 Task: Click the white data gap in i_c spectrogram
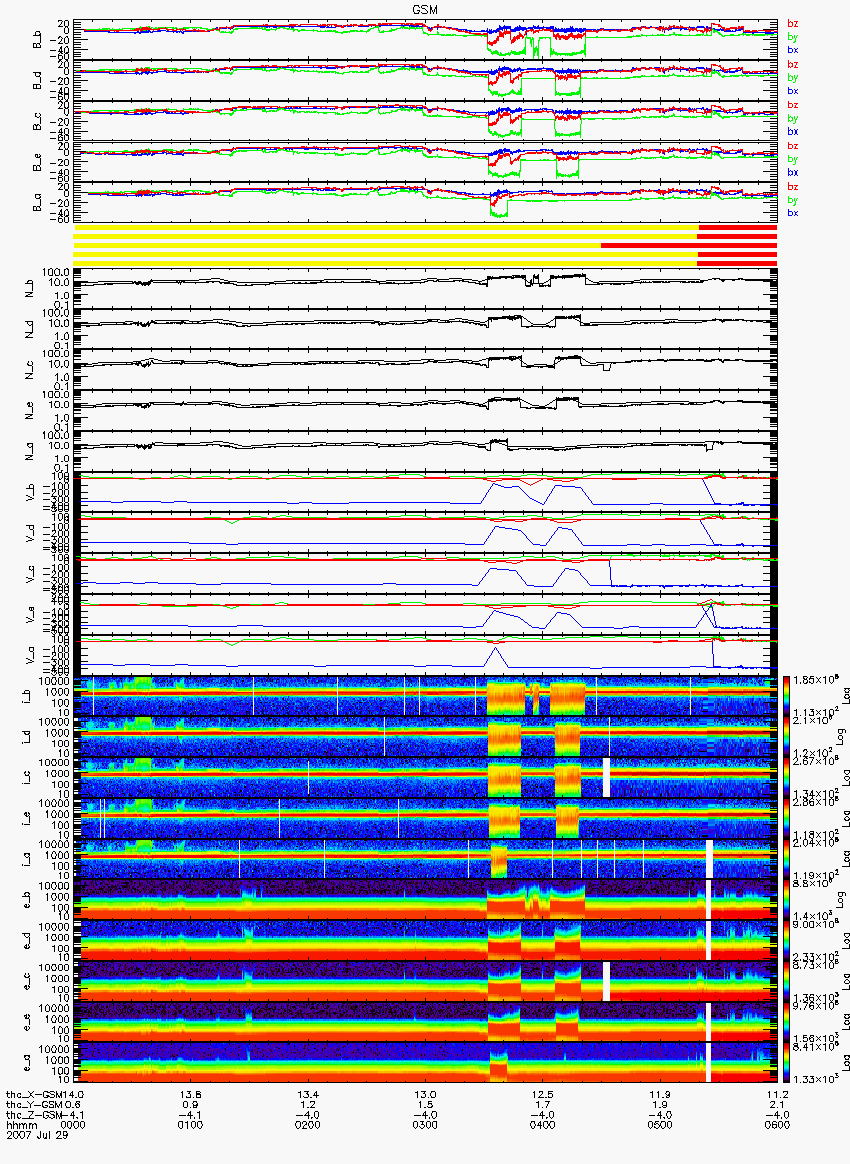point(607,777)
